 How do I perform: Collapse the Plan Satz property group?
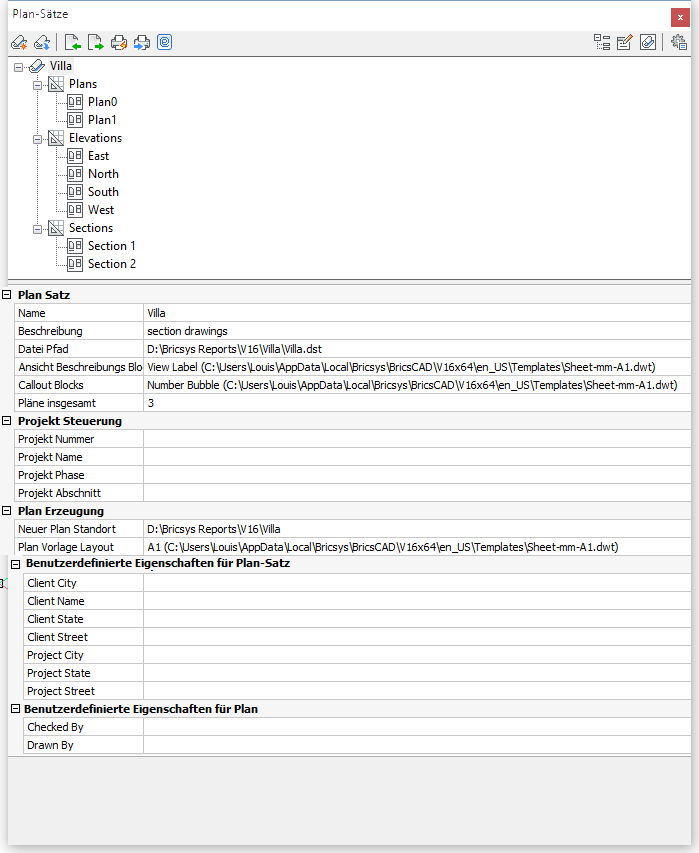pyautogui.click(x=7, y=295)
